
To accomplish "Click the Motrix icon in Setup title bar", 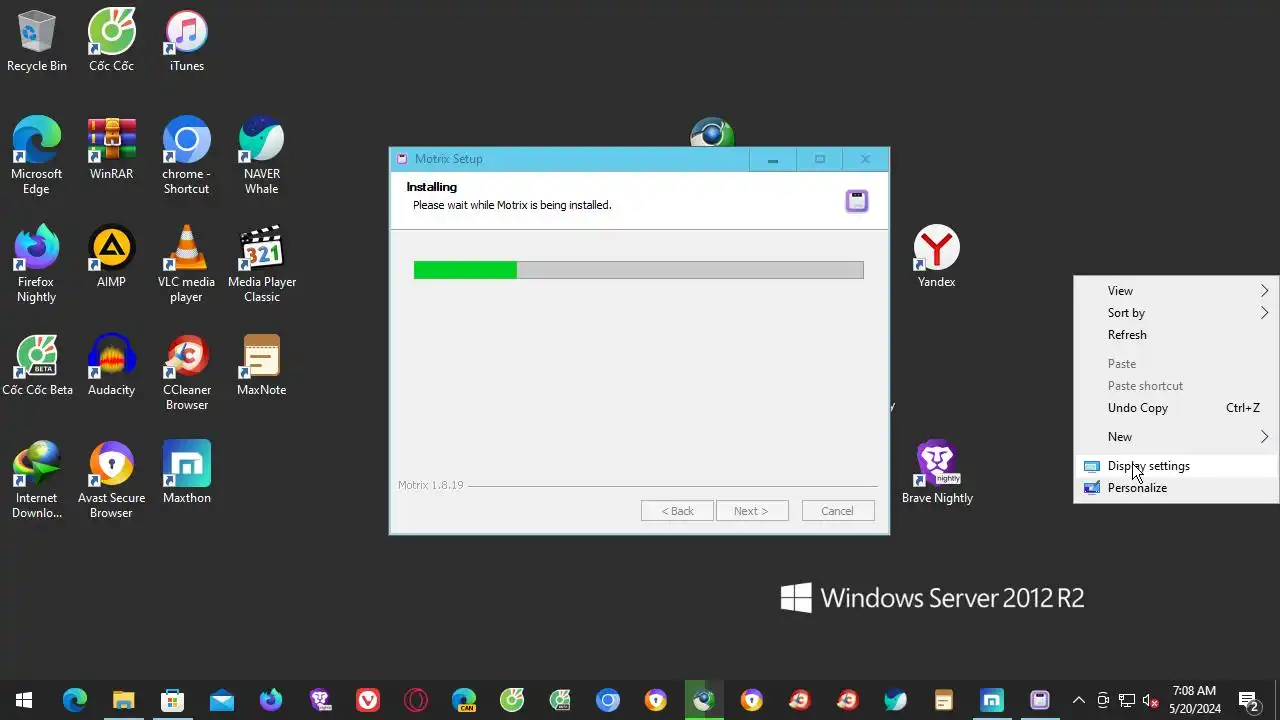I will (x=402, y=159).
